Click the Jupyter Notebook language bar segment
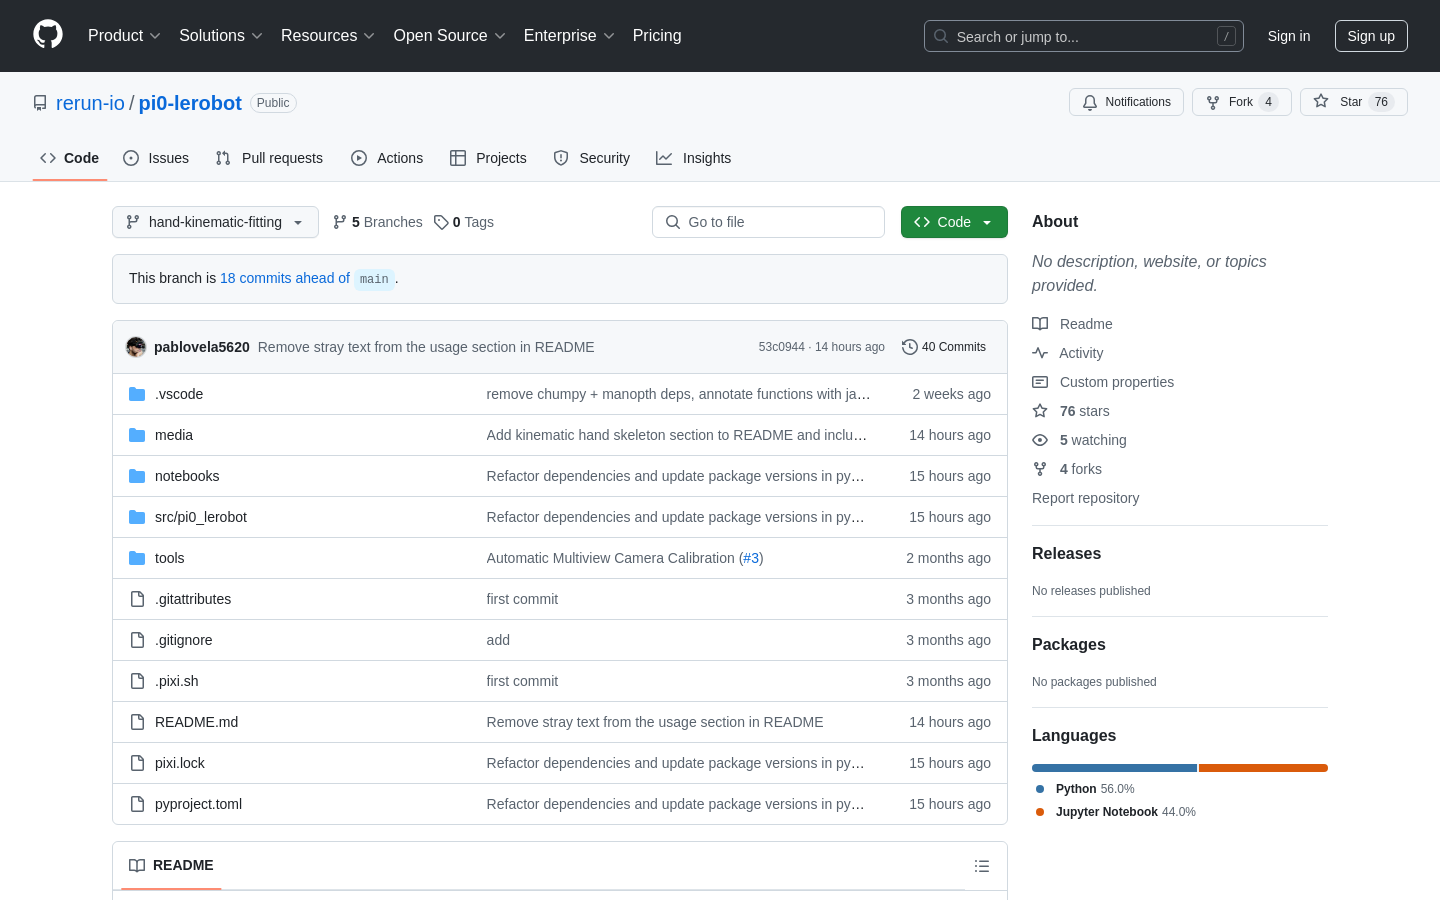 pyautogui.click(x=1263, y=768)
